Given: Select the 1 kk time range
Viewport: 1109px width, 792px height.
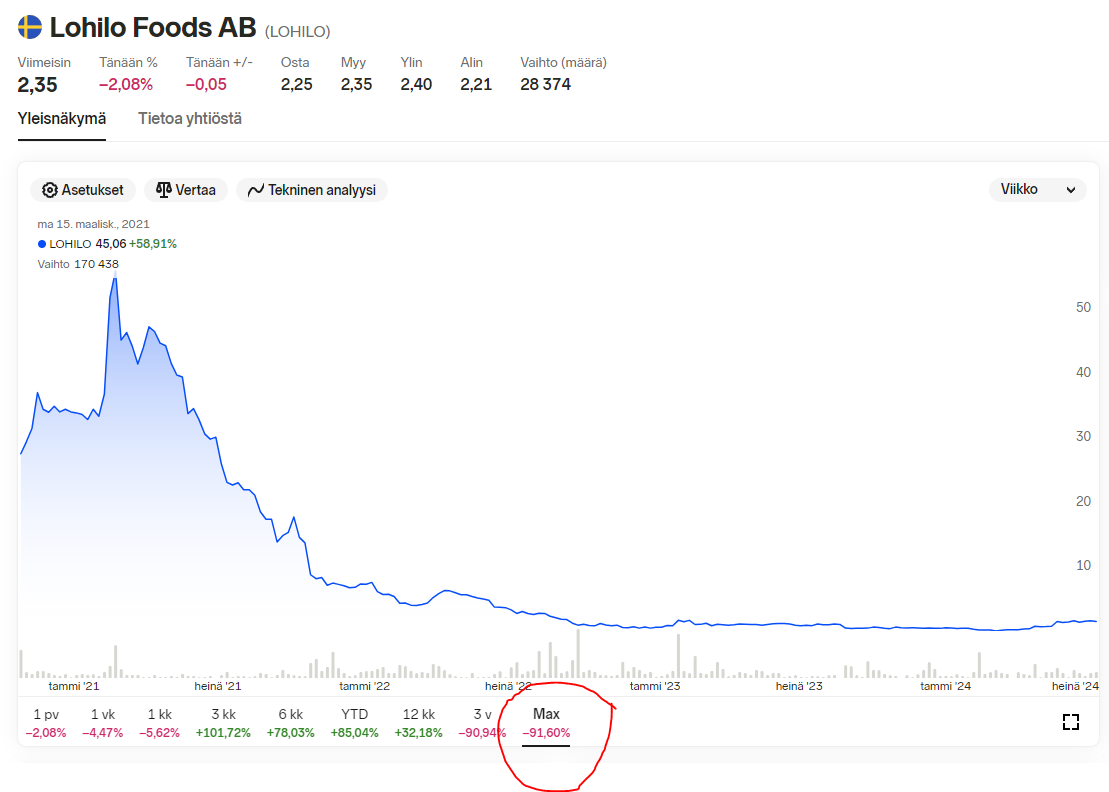Looking at the screenshot, I should tap(159, 723).
